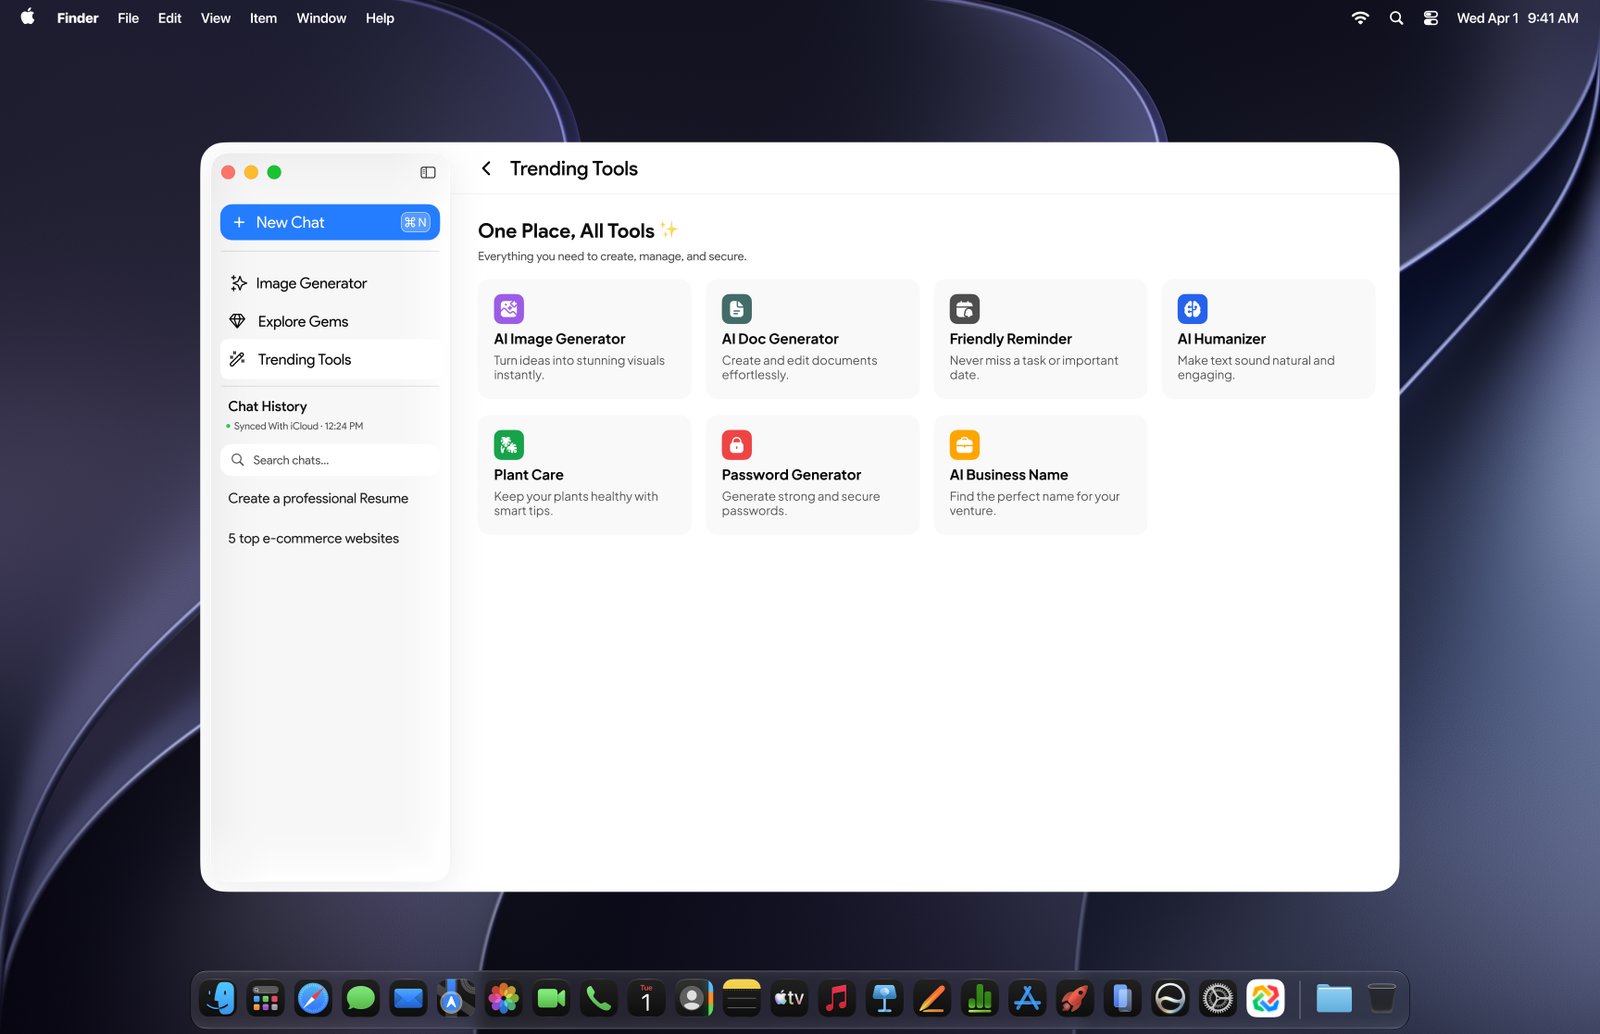Click the 'Chat History' heading

click(x=267, y=406)
